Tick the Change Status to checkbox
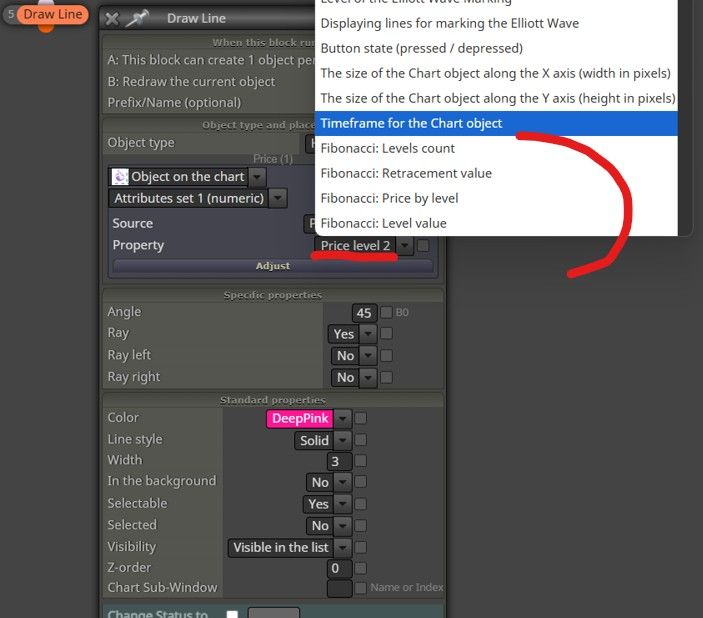 [x=232, y=614]
